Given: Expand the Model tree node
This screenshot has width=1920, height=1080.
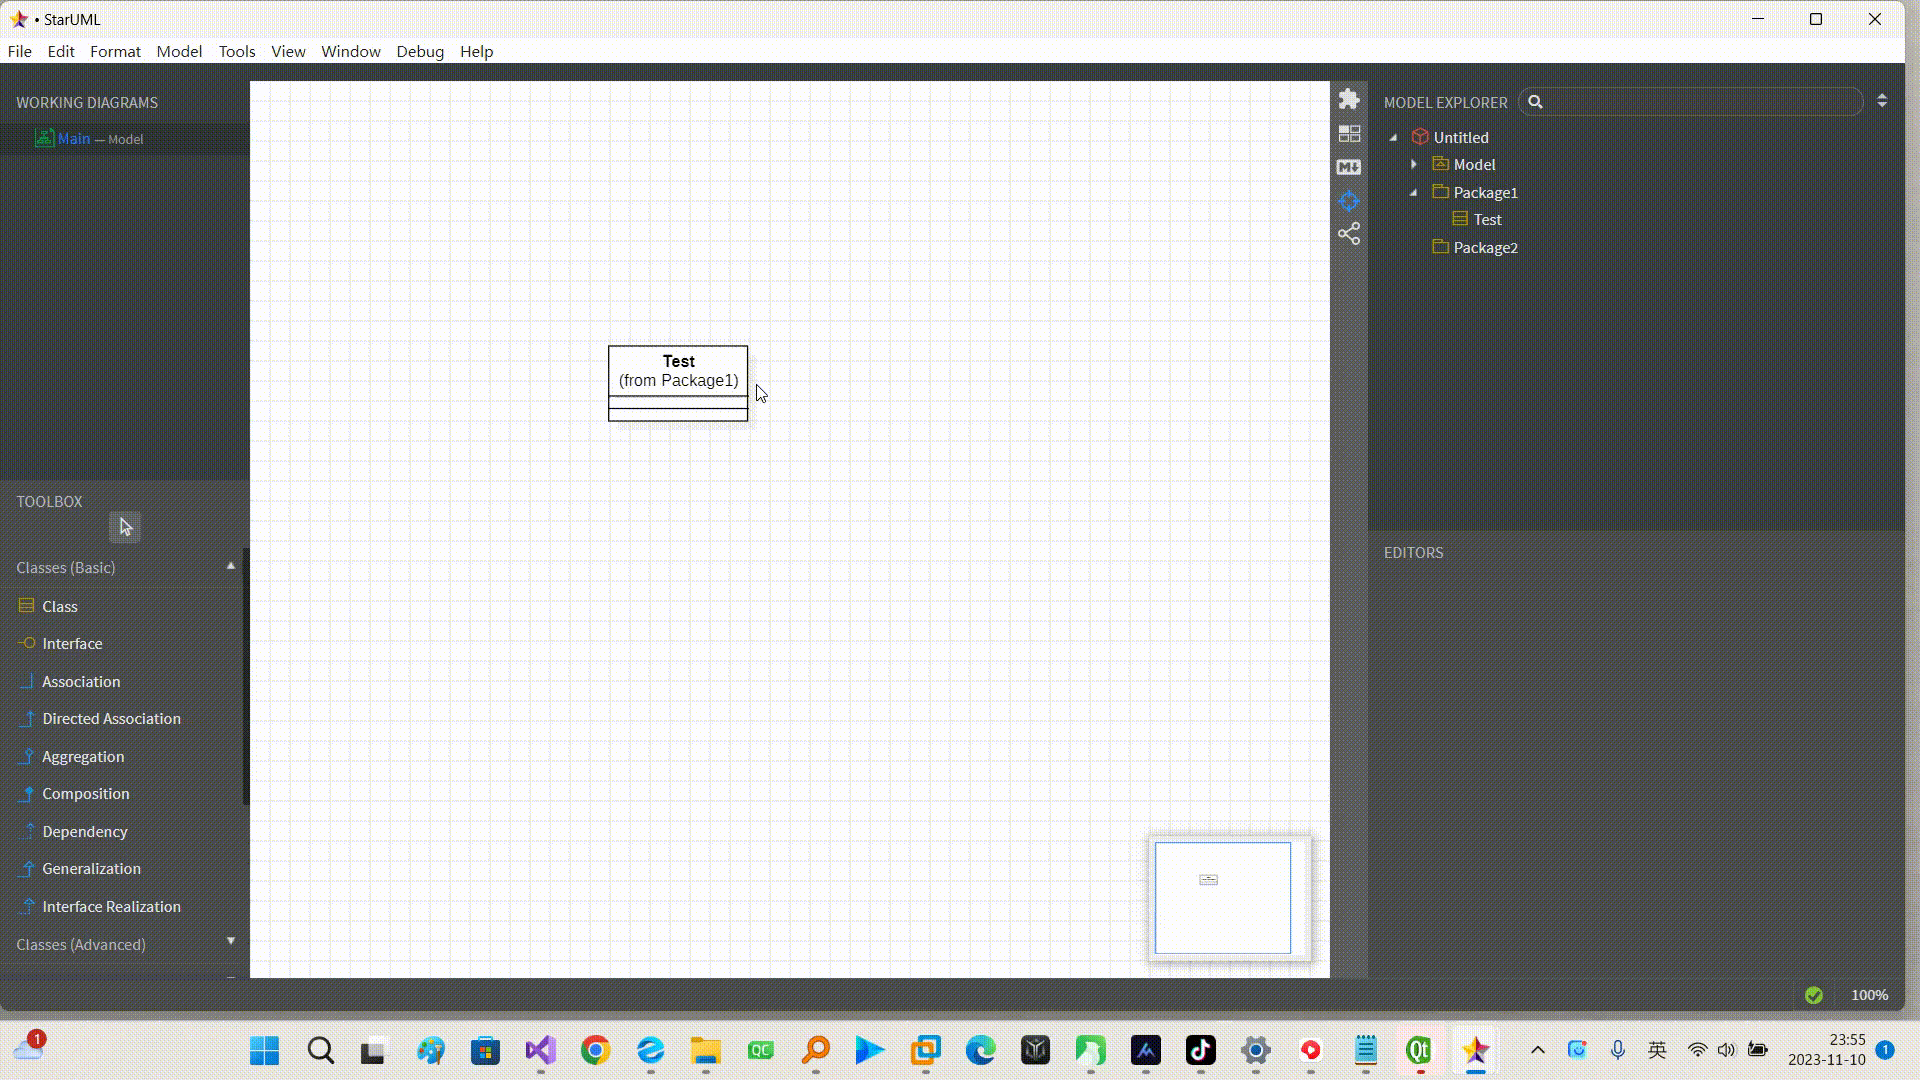Looking at the screenshot, I should click(x=1414, y=164).
